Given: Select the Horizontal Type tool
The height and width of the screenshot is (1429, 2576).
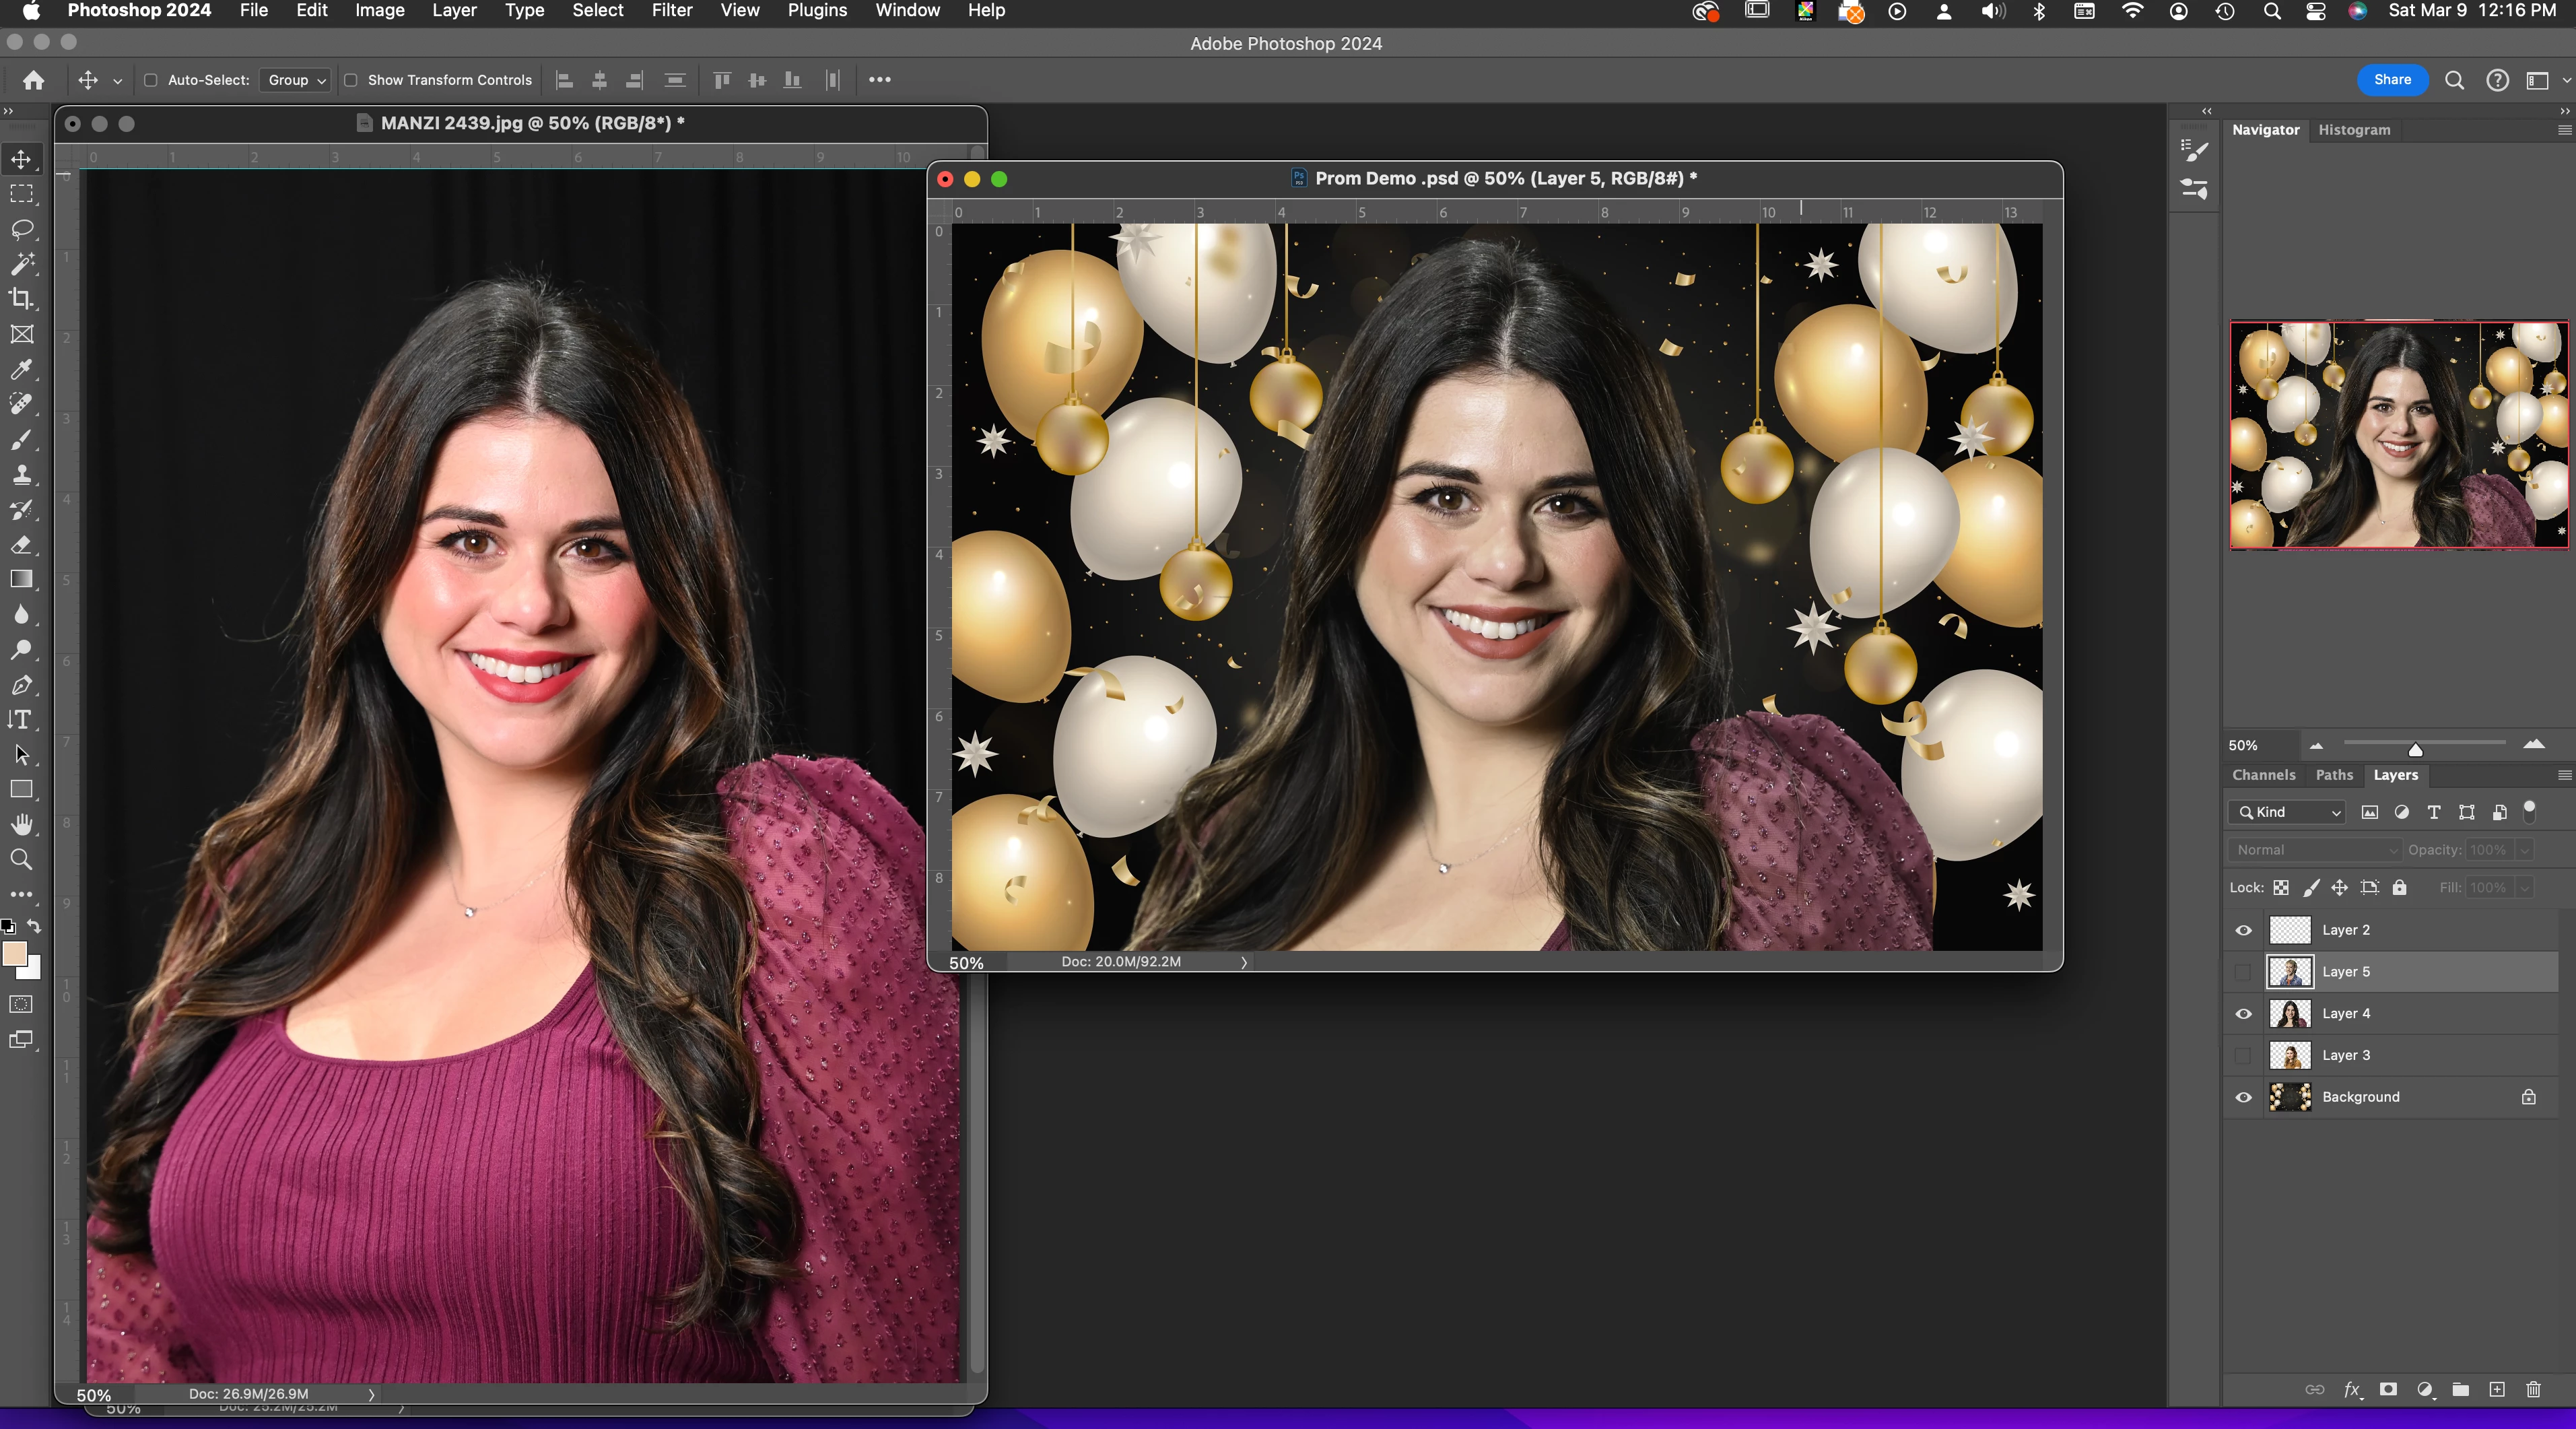Looking at the screenshot, I should pos(21,720).
